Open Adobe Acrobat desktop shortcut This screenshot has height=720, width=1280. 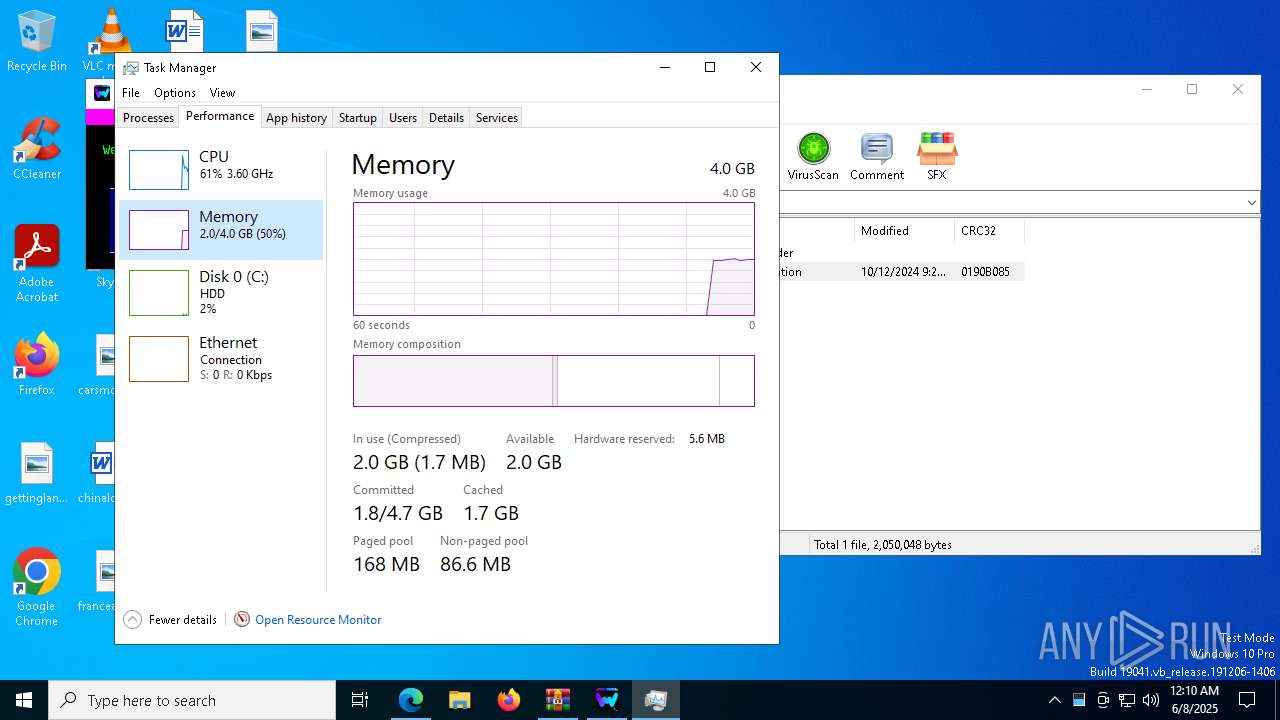coord(36,264)
